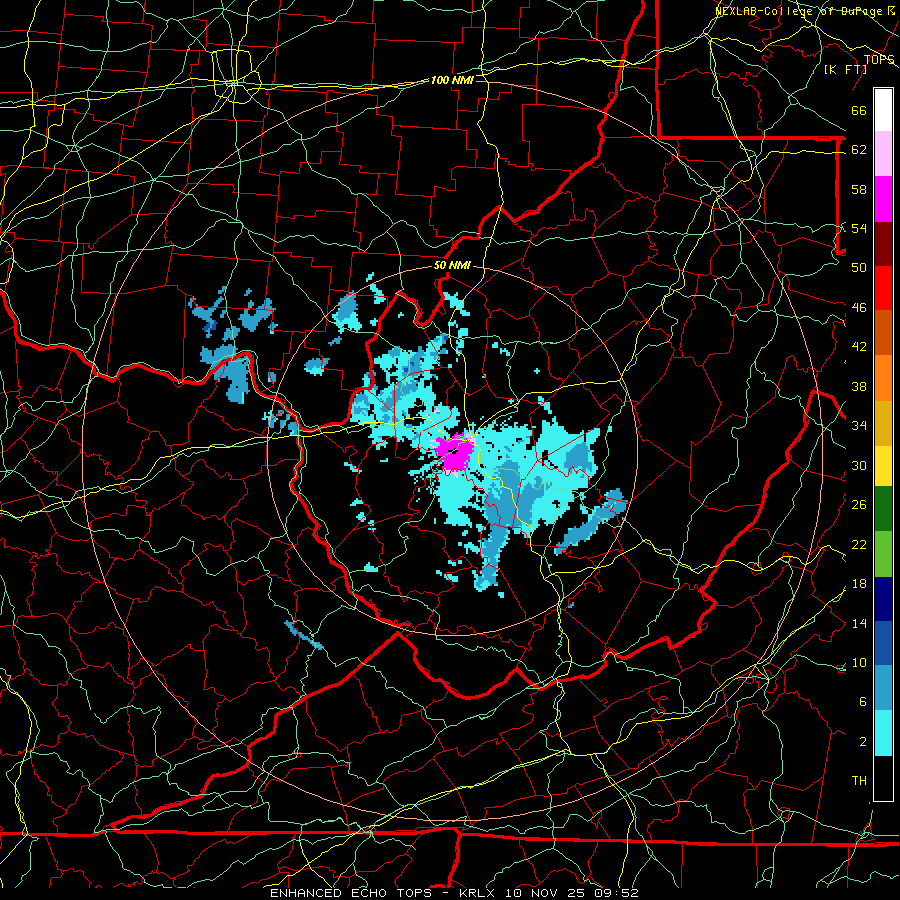The height and width of the screenshot is (900, 900).
Task: Click the '54' legend value
Action: tap(859, 228)
